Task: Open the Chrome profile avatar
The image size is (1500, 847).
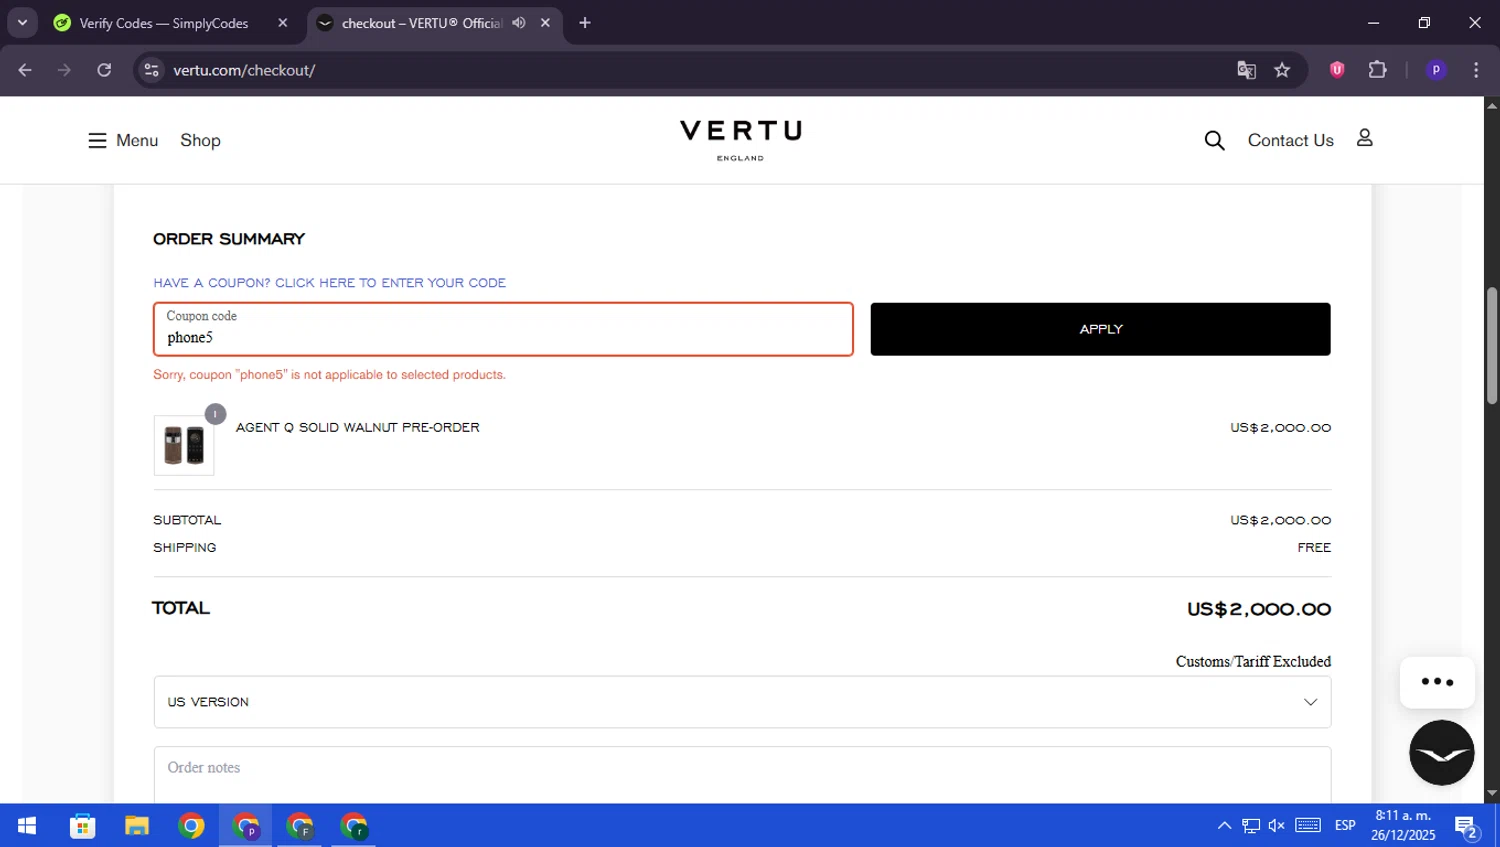Action: coord(1436,70)
